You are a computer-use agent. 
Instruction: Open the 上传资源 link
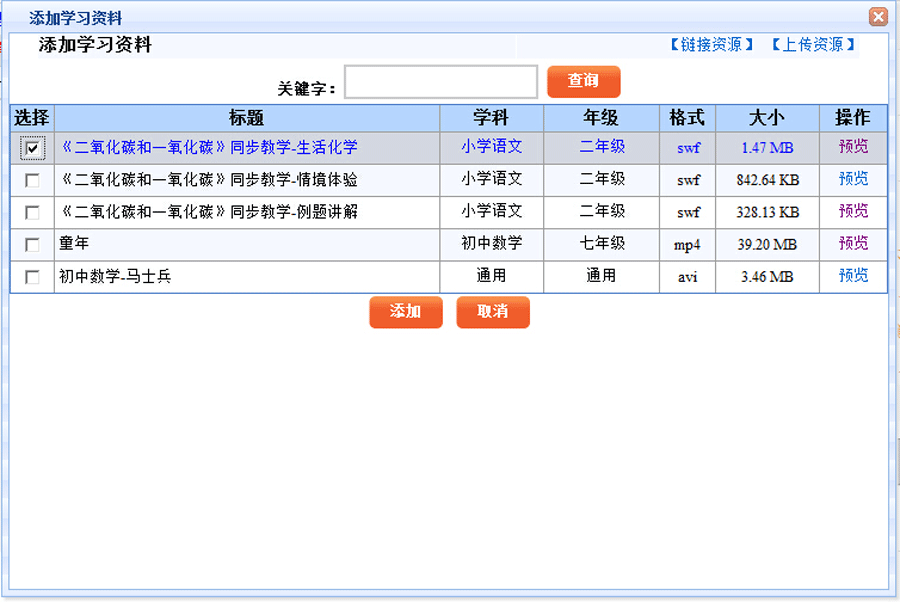[813, 45]
